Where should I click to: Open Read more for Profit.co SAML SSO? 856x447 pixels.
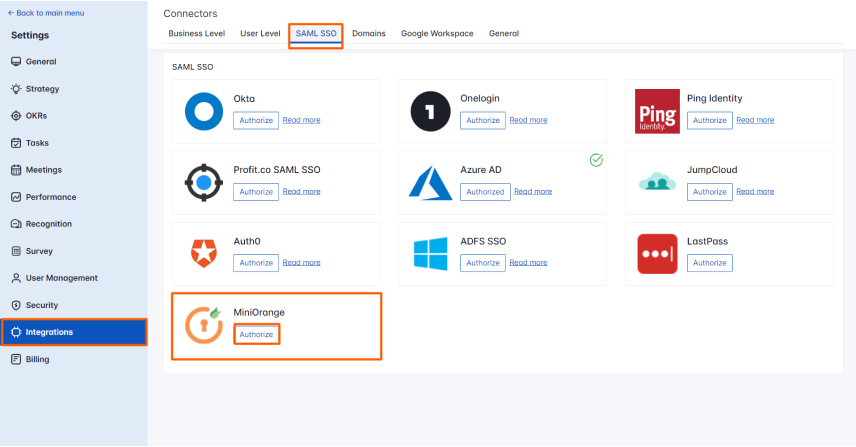(301, 192)
